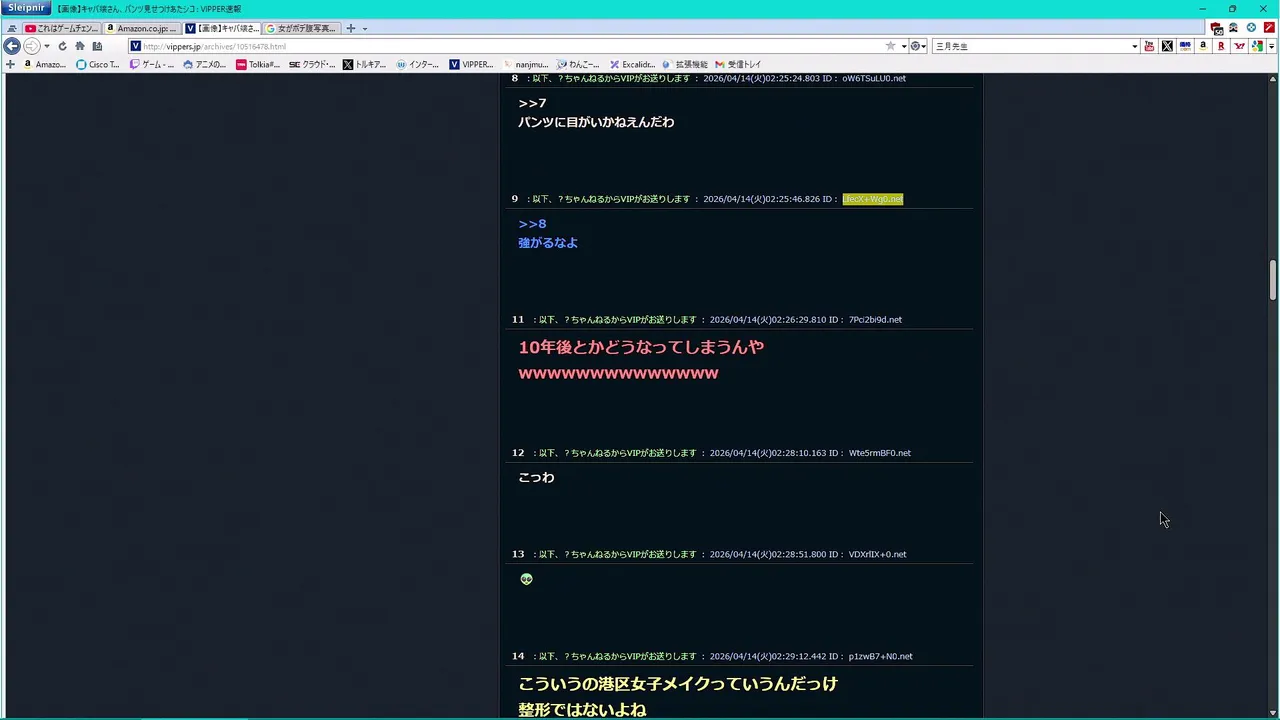Screen dimensions: 1280x720
Task: Open a new tab with plus button
Action: [x=350, y=28]
